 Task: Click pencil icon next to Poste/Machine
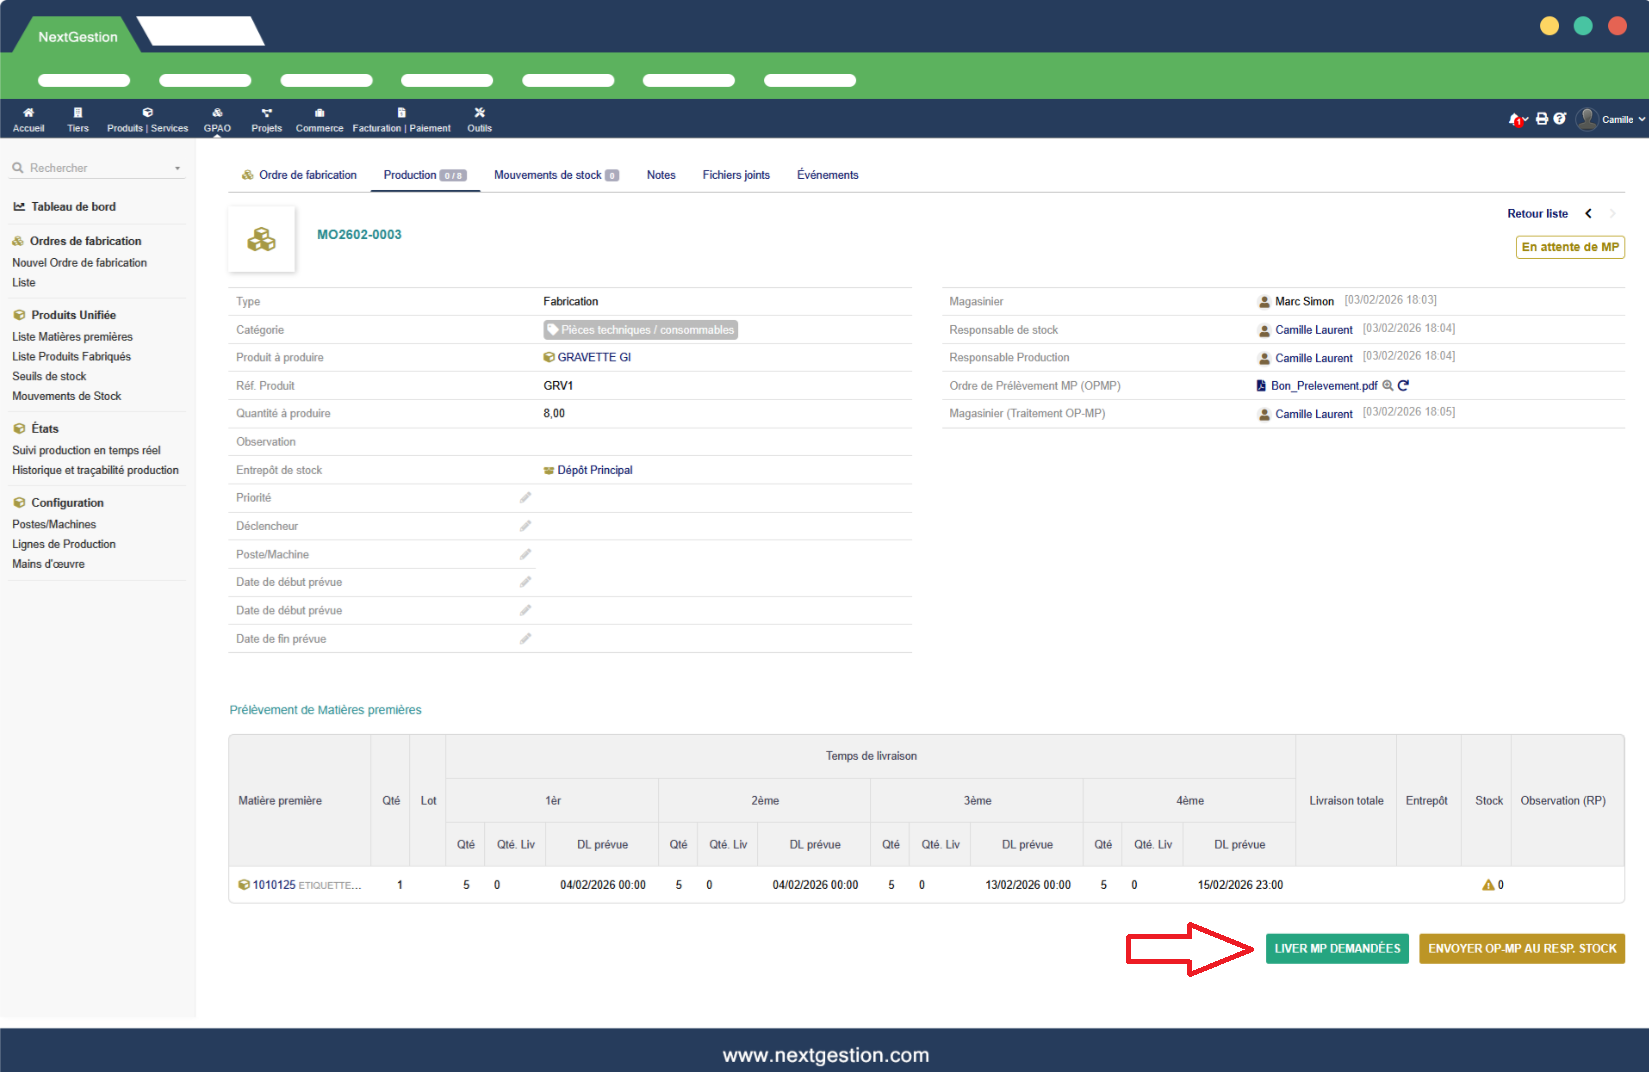(x=525, y=554)
